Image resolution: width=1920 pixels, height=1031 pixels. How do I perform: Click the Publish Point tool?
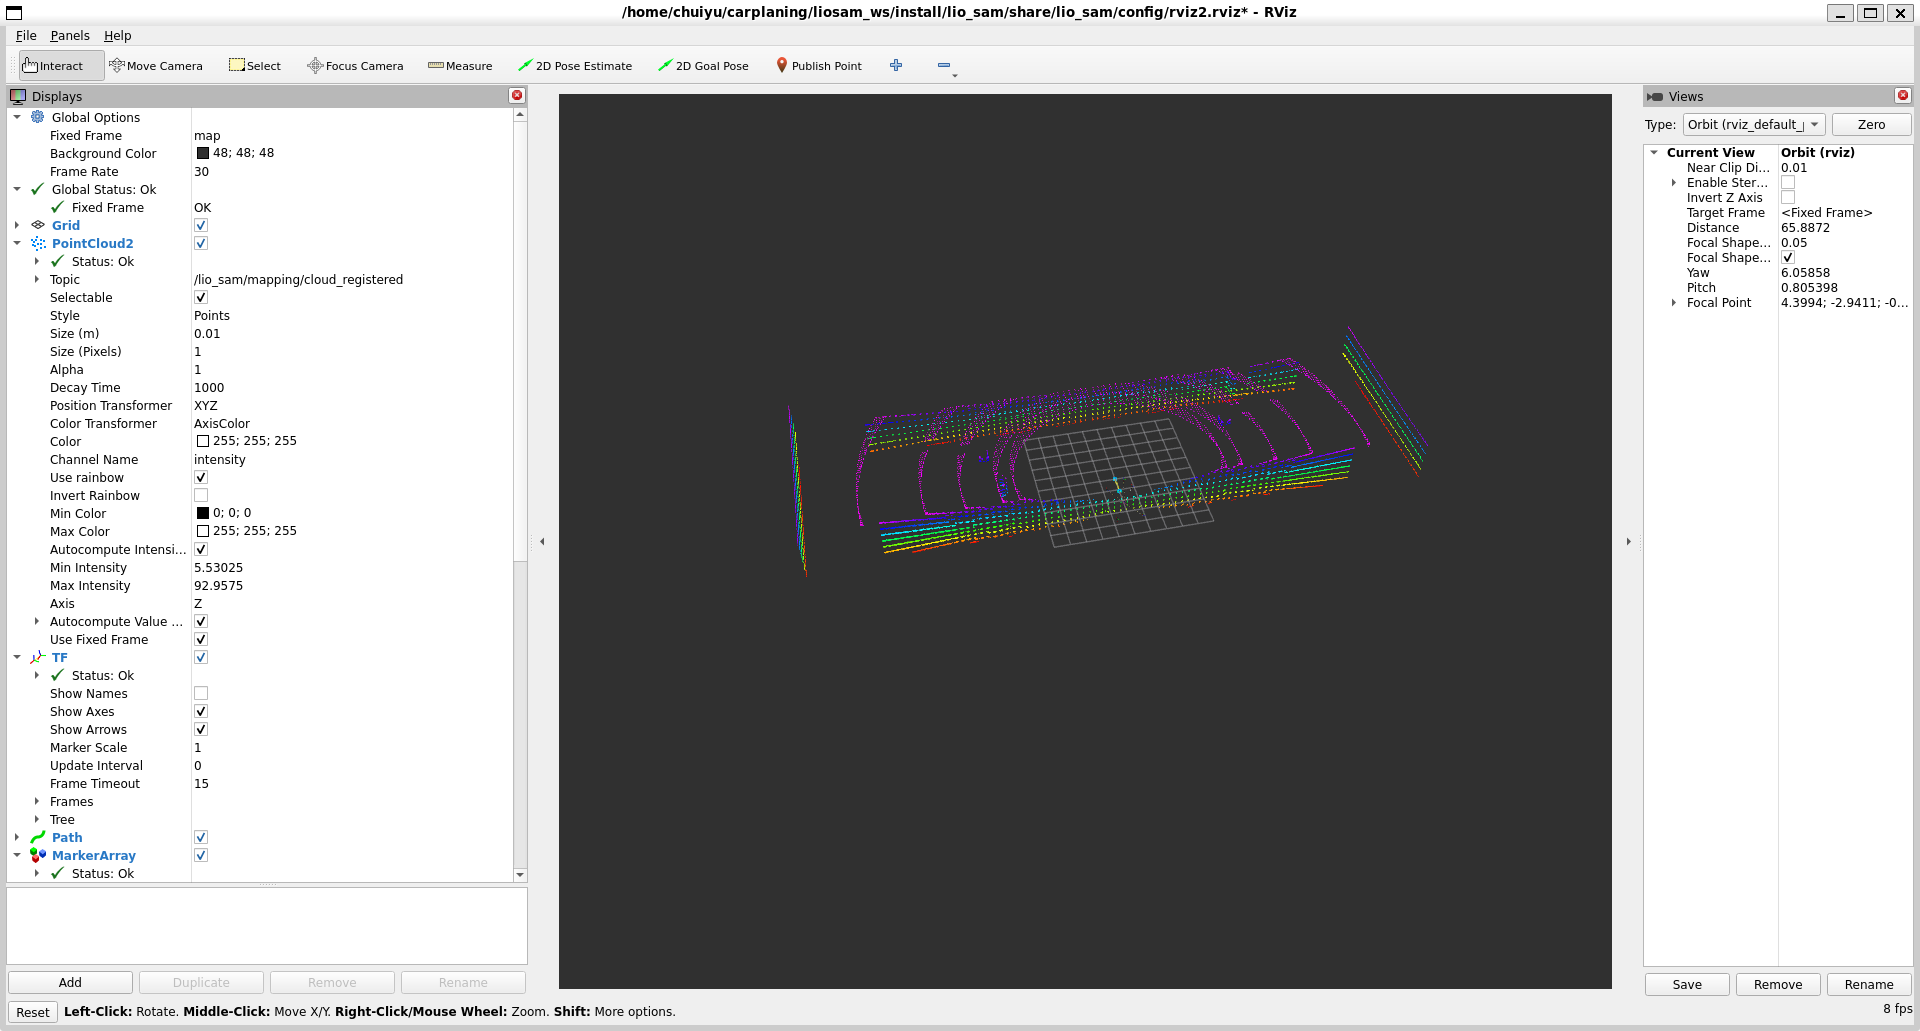[819, 66]
